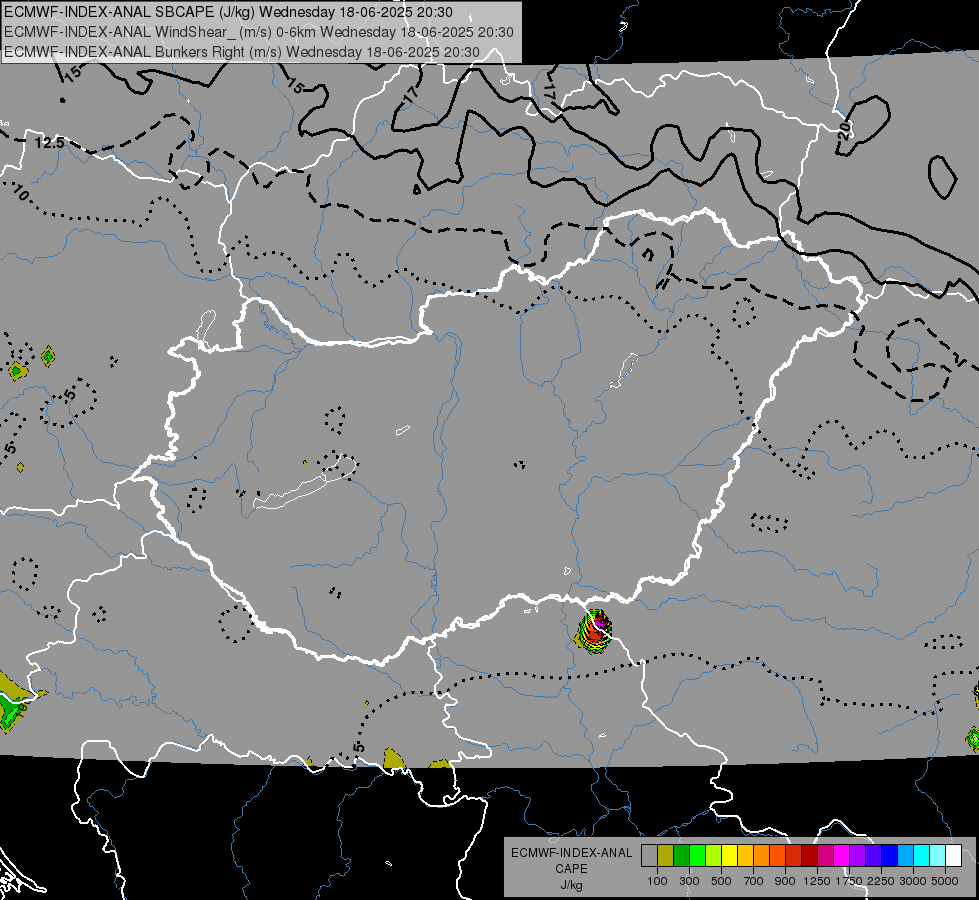Viewport: 979px width, 900px height.
Task: Click the CAPE label in the legend
Action: tap(571, 869)
